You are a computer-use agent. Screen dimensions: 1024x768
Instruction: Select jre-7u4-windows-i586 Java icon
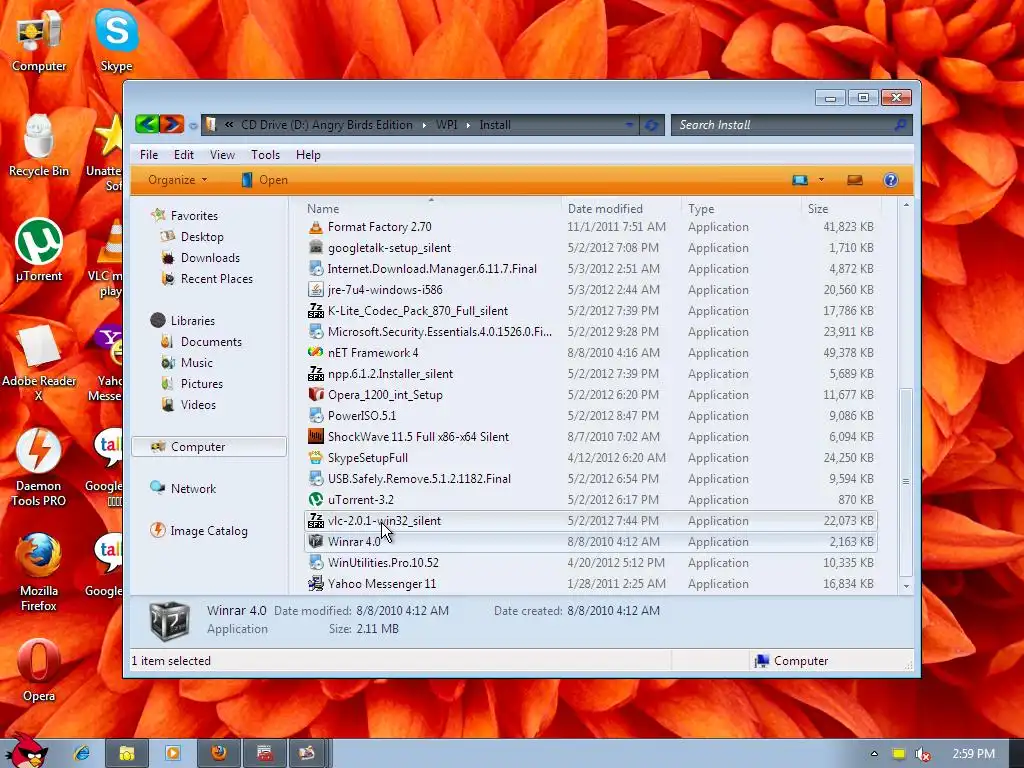coord(315,290)
